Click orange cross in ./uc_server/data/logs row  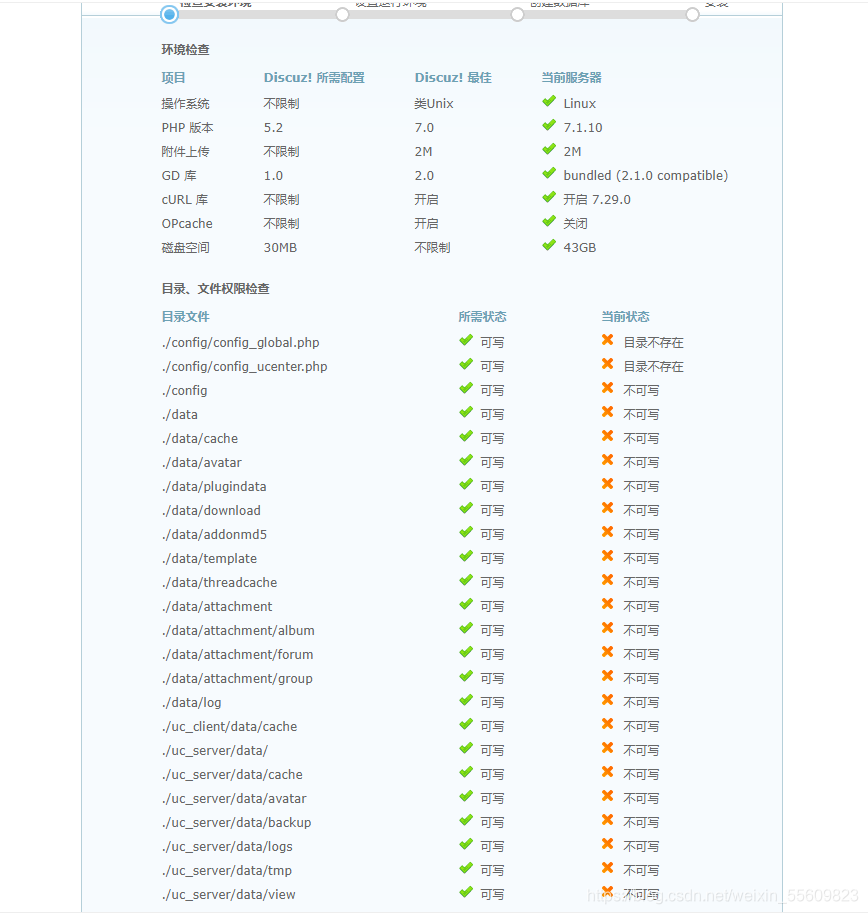point(607,843)
